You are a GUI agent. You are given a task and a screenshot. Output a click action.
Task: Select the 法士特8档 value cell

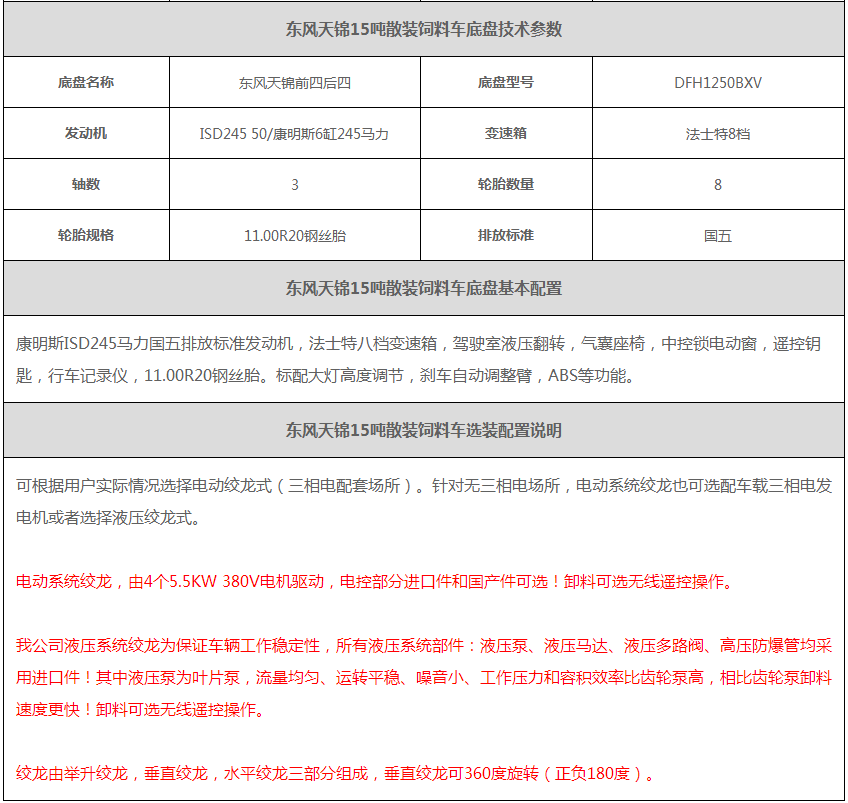[x=717, y=134]
